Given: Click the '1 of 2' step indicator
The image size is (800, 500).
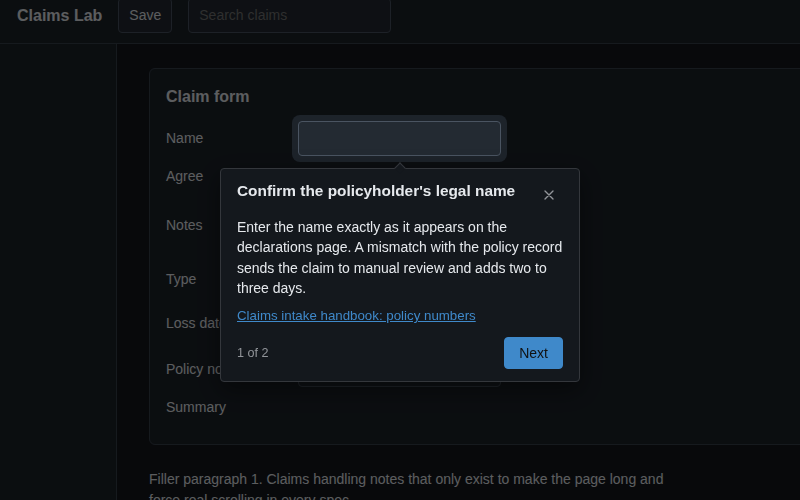Looking at the screenshot, I should pos(253,353).
